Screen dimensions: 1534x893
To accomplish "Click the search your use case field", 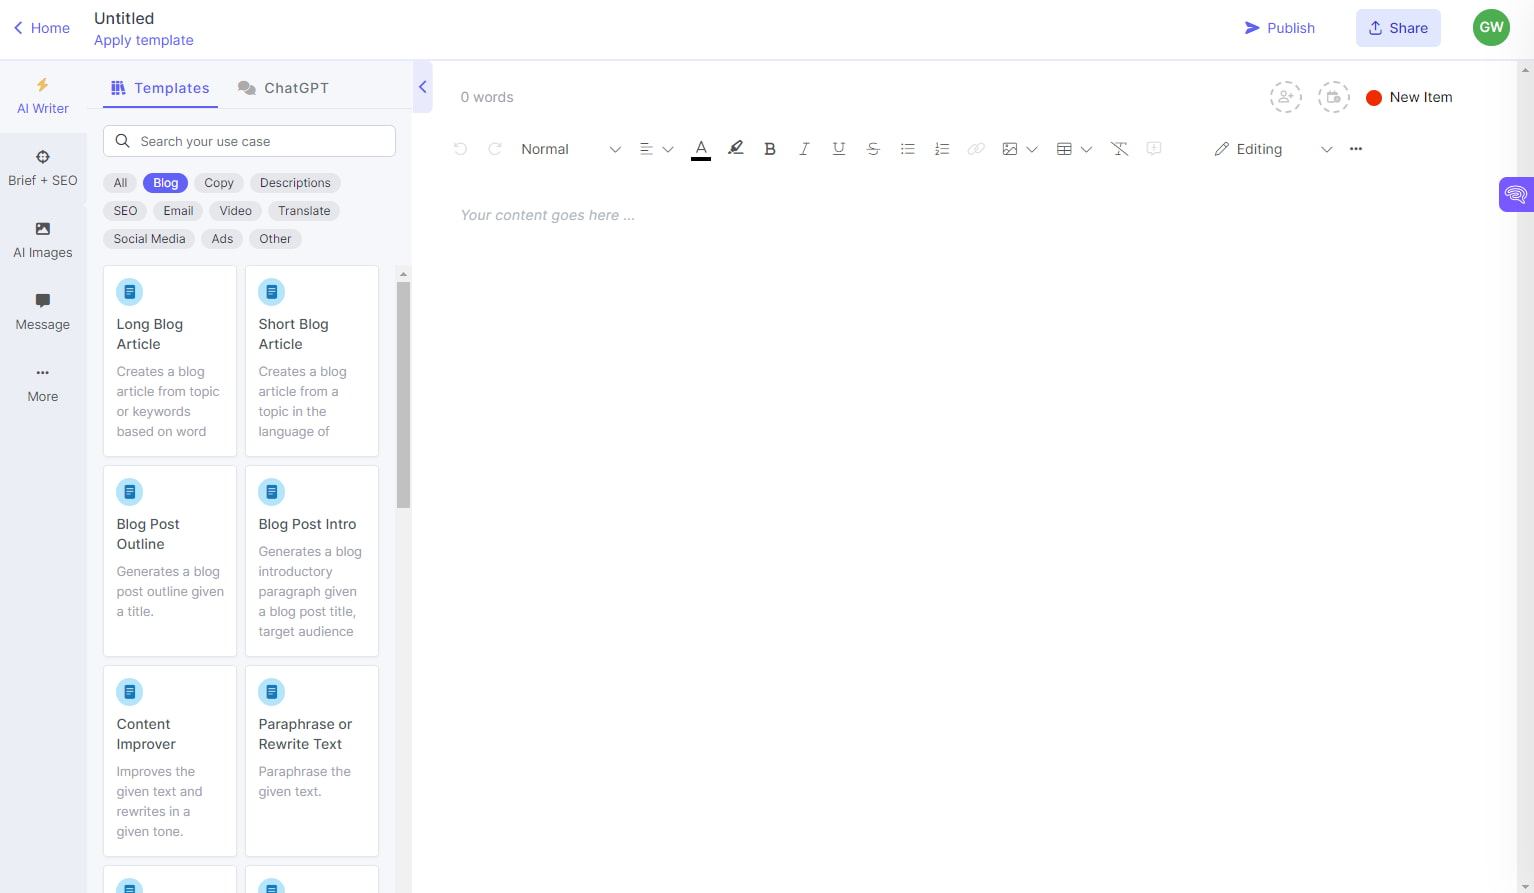I will click(248, 141).
